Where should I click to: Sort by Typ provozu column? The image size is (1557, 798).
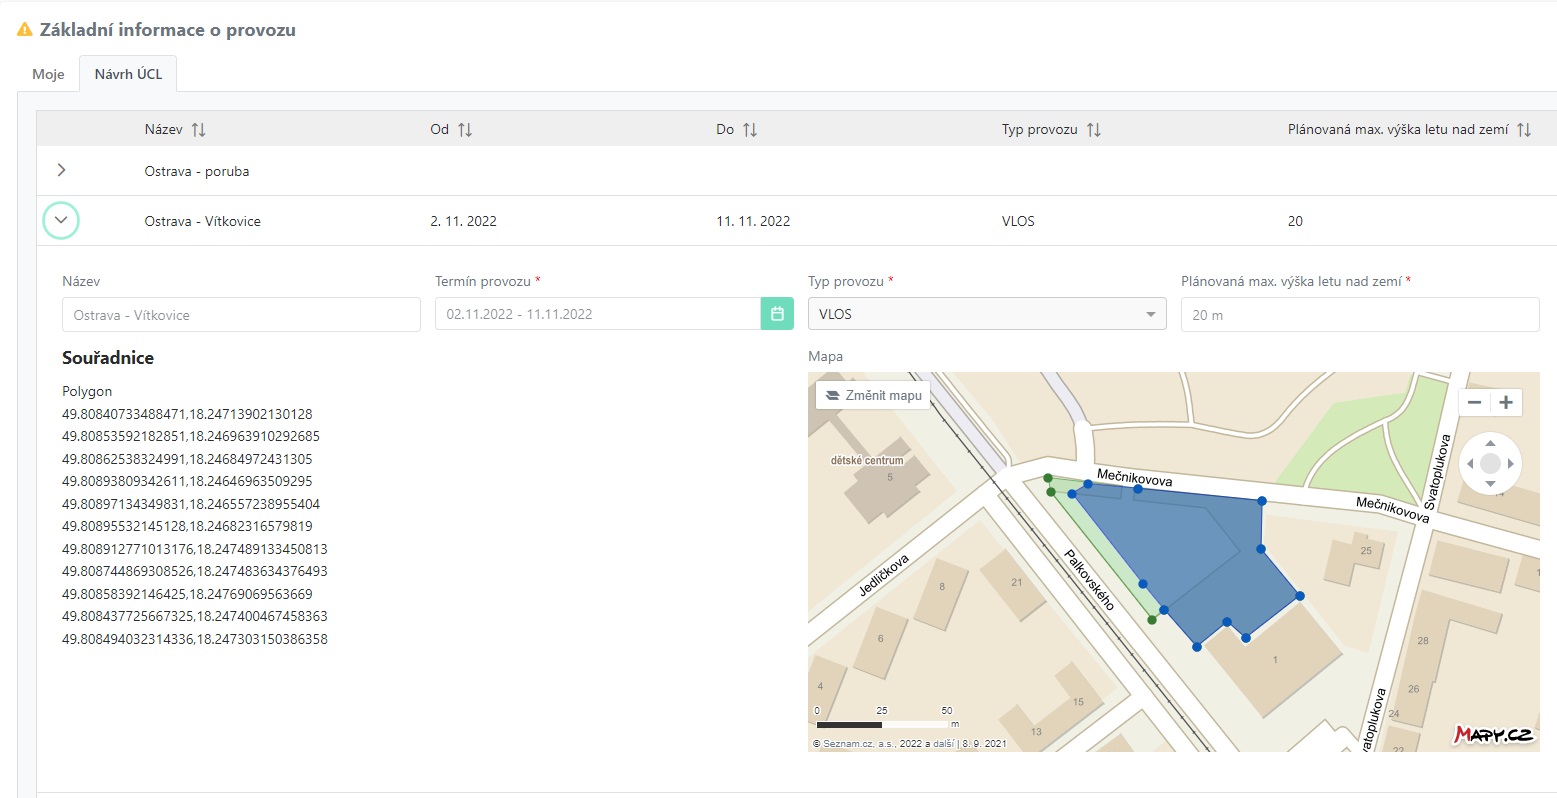(1094, 130)
